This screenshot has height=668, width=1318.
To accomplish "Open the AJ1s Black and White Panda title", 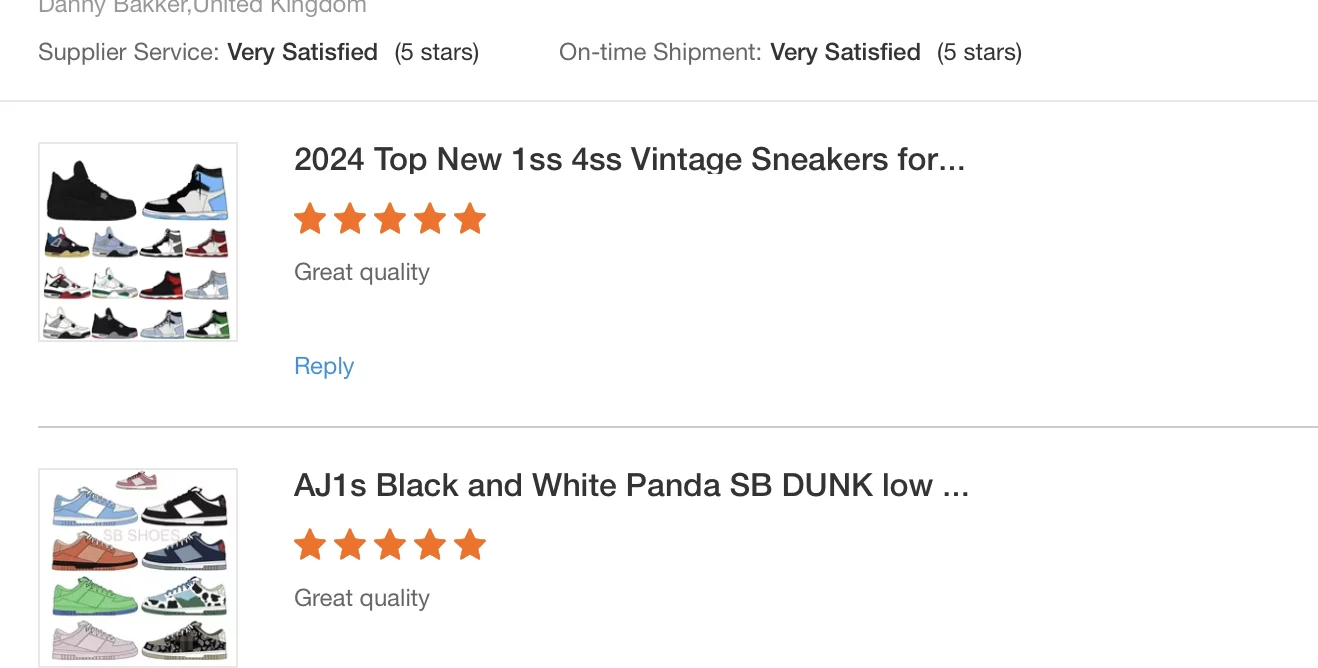I will pos(631,485).
